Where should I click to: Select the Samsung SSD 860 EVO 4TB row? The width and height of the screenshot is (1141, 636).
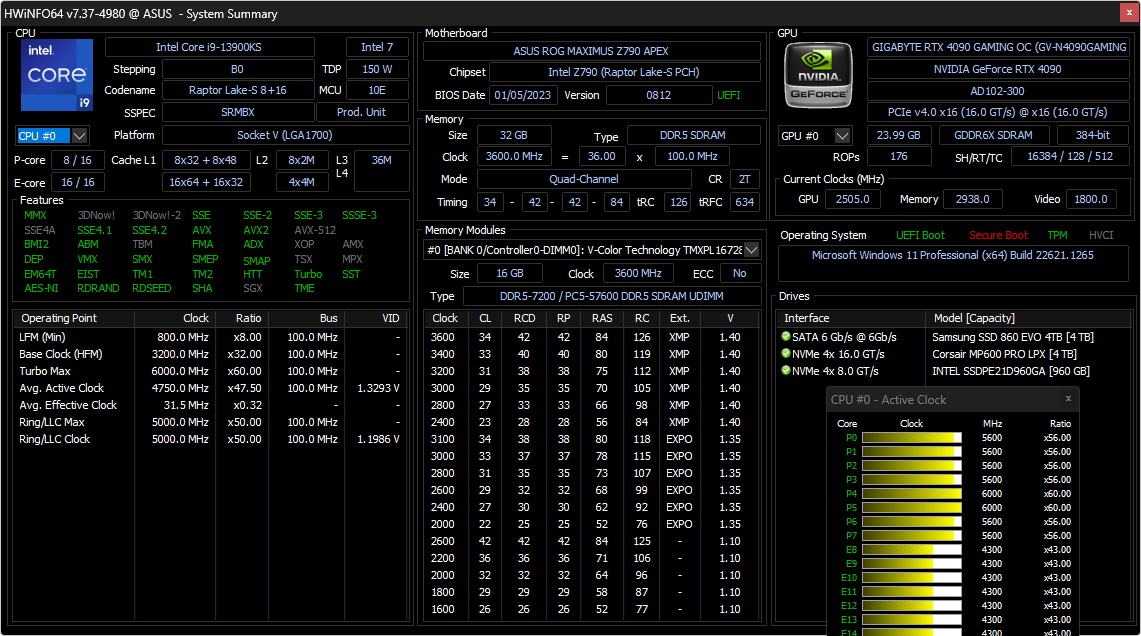pyautogui.click(x=954, y=337)
